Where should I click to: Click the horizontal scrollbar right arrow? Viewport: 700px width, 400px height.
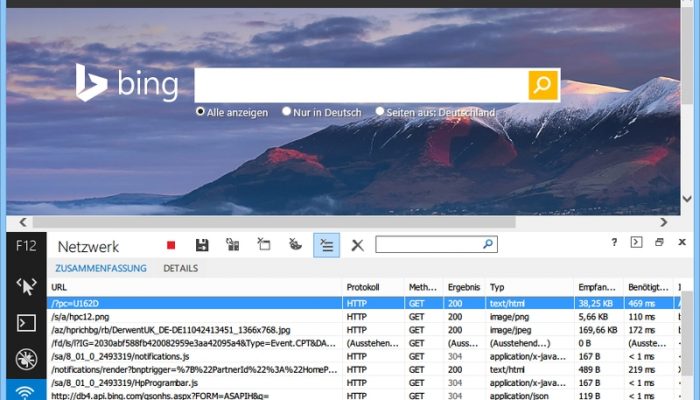tap(664, 222)
